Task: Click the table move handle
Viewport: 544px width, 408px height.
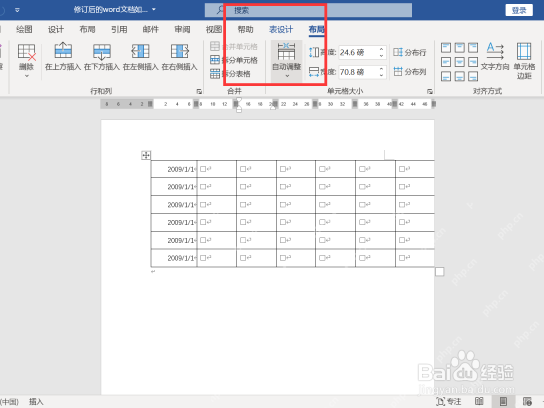Action: click(x=146, y=155)
